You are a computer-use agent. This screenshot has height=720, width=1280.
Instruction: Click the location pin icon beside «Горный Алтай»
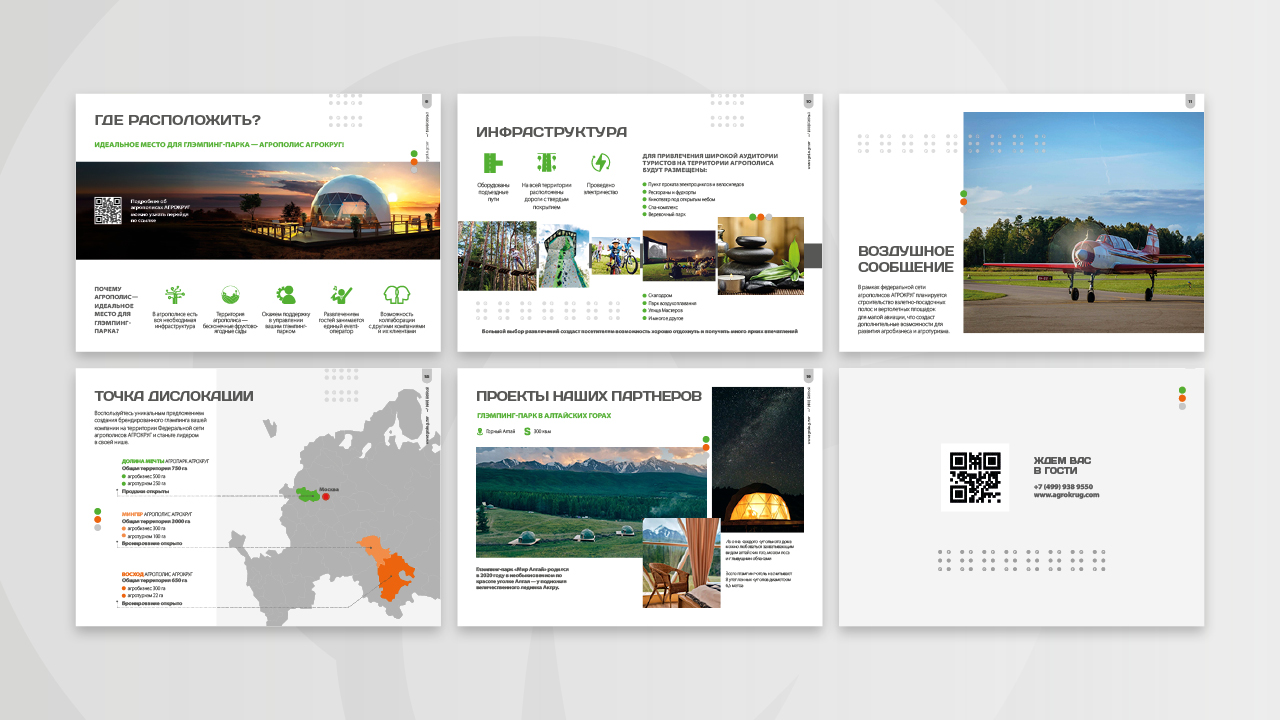click(480, 432)
